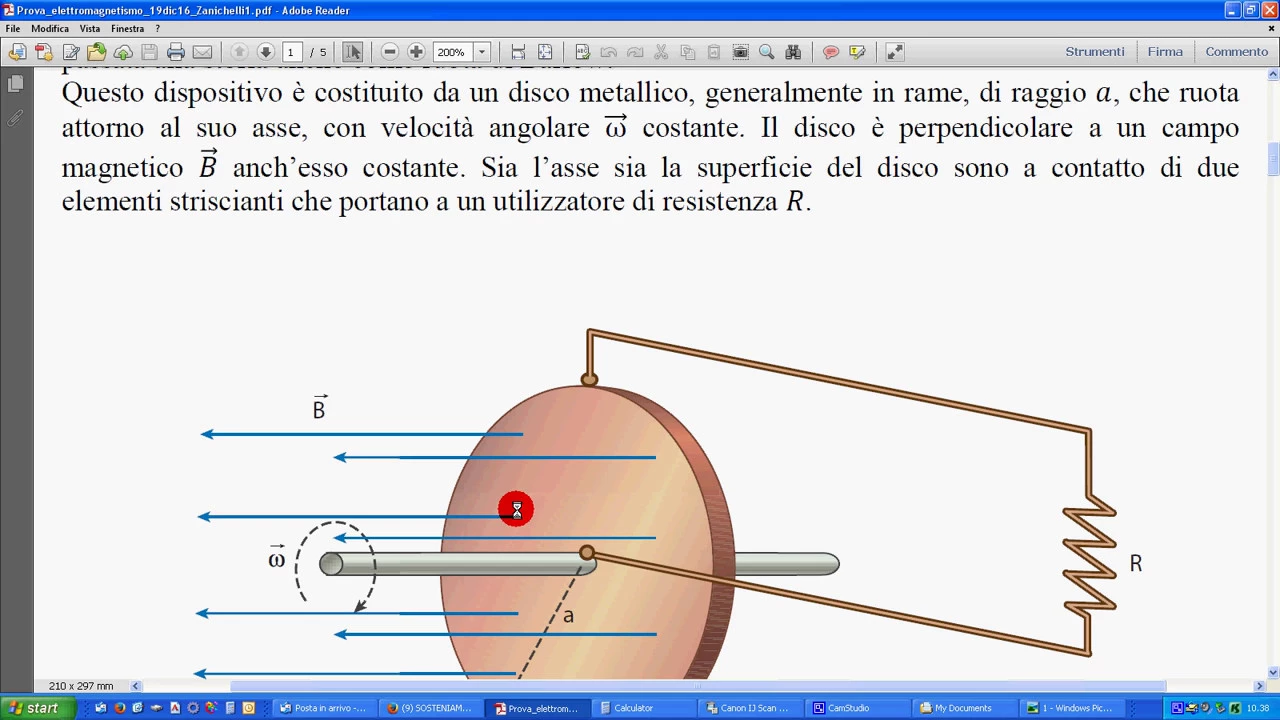Switch to Calculator in the taskbar

644,708
